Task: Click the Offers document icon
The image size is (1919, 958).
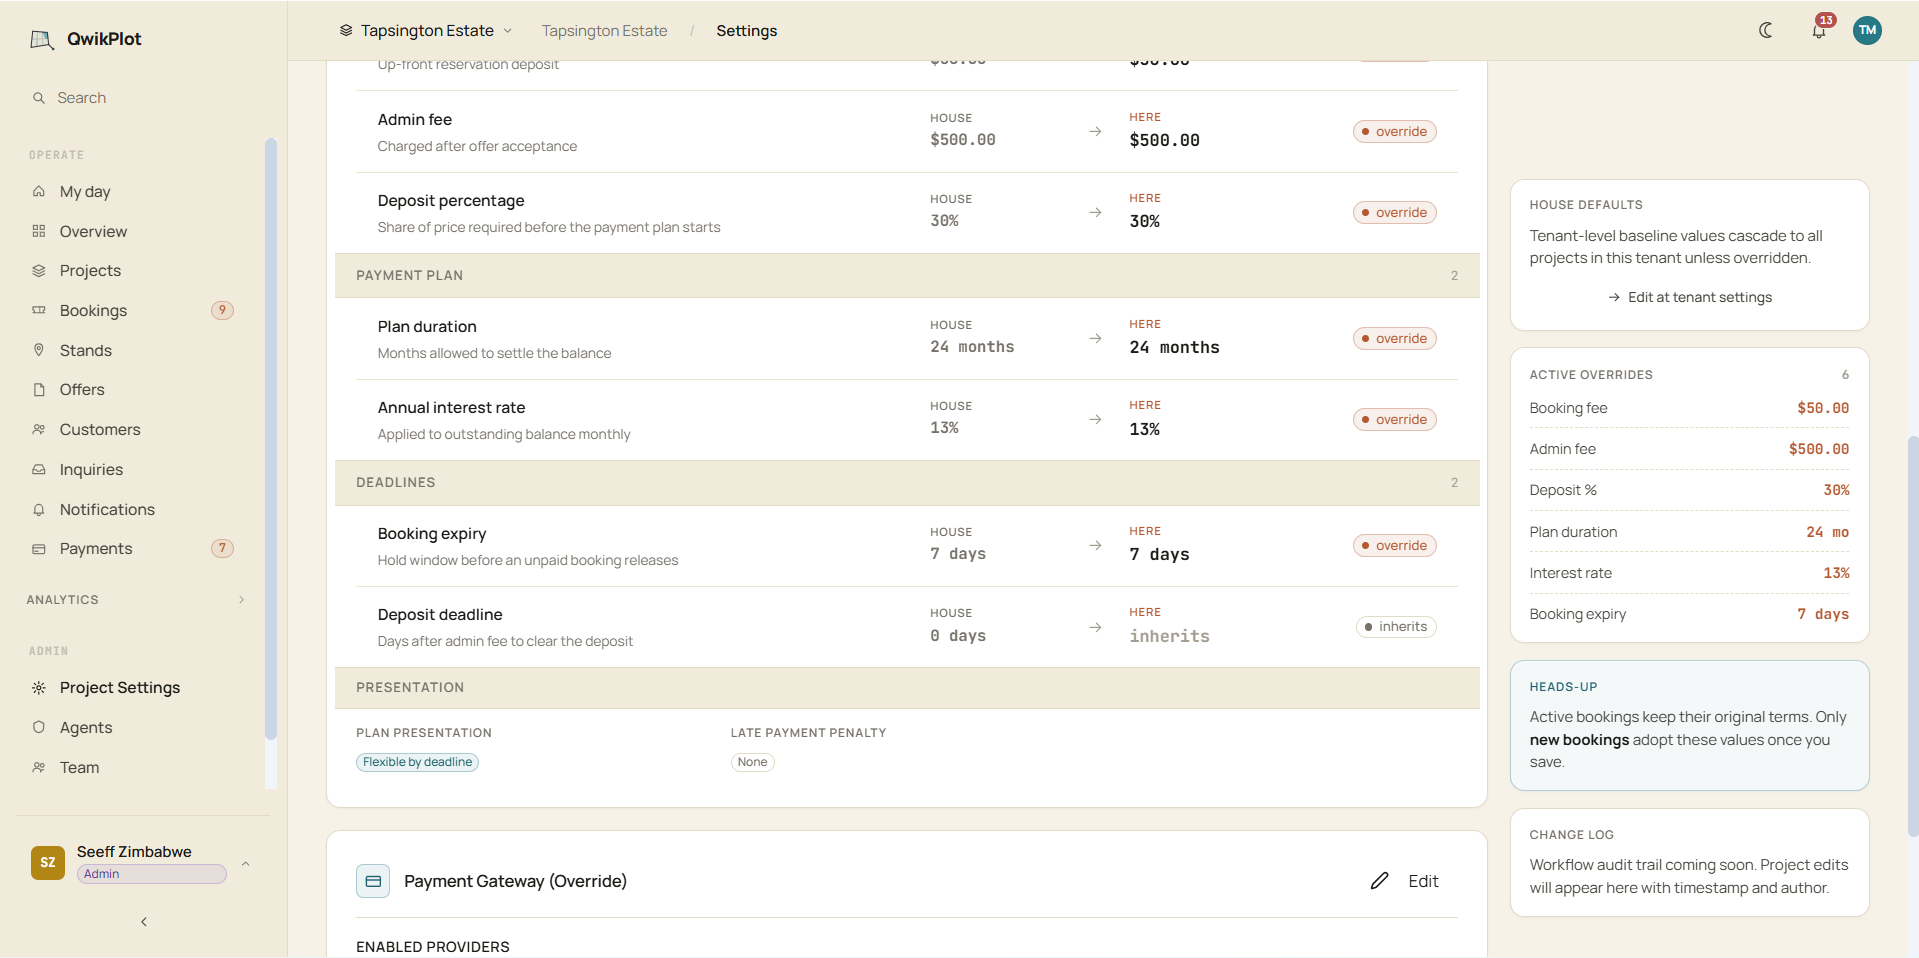Action: (39, 390)
